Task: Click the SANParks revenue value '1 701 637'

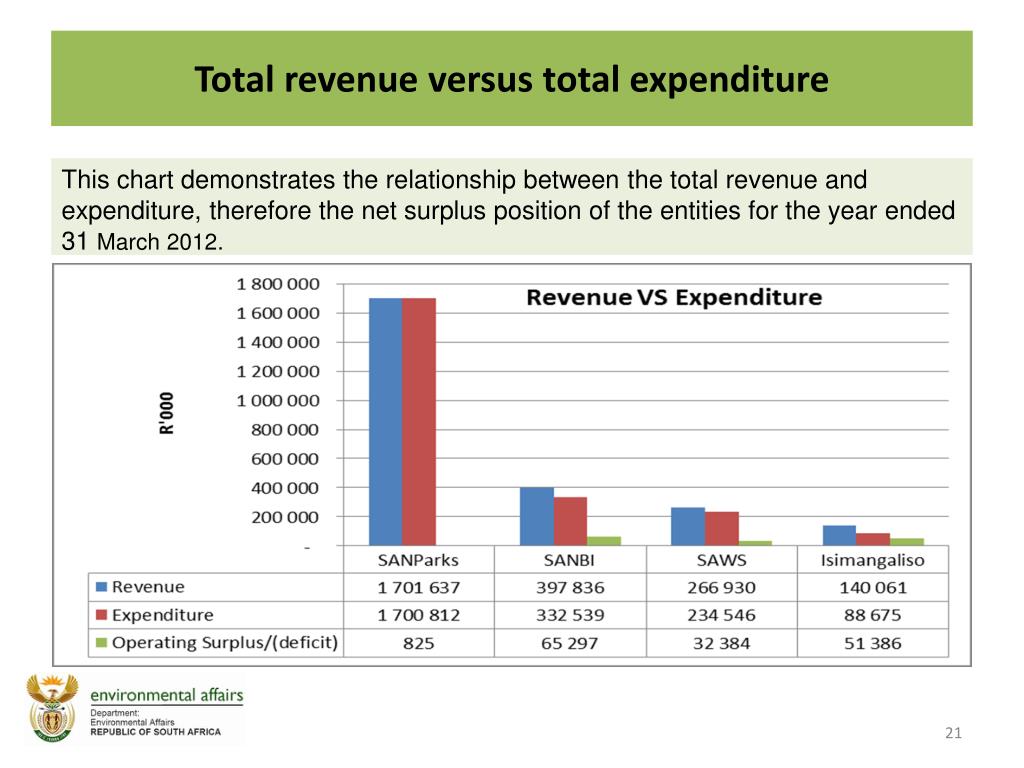Action: [419, 588]
